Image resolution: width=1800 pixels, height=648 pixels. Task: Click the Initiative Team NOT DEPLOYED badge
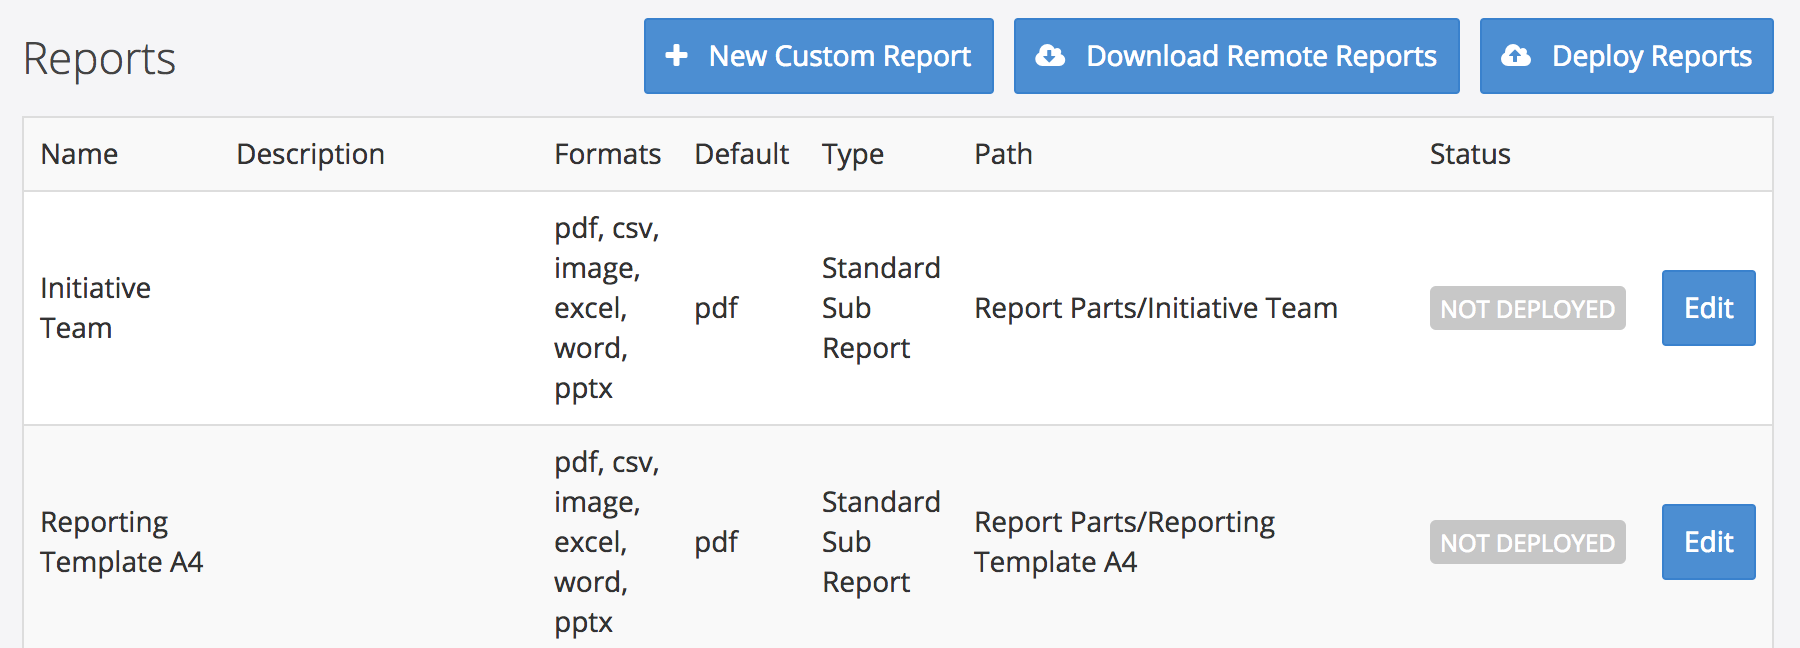pos(1527,309)
